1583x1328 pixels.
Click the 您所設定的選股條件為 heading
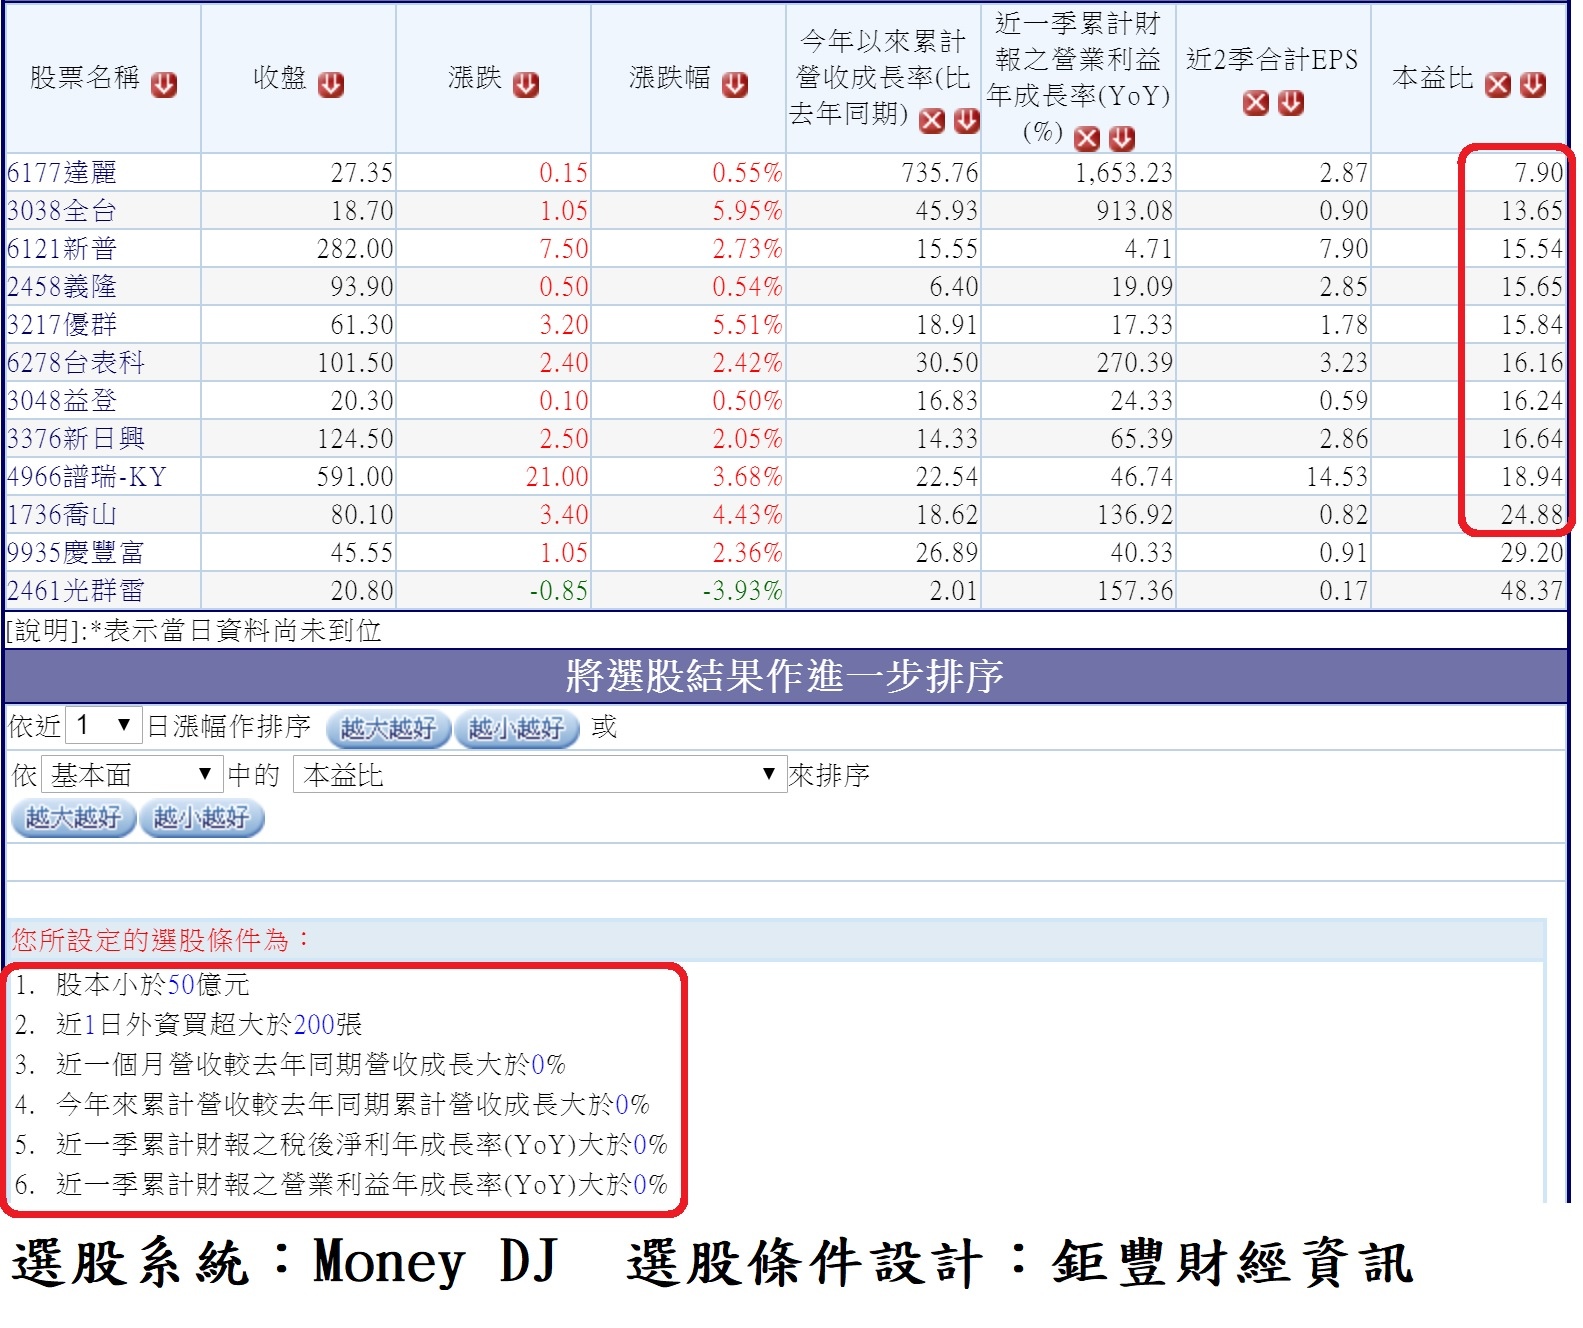[162, 940]
